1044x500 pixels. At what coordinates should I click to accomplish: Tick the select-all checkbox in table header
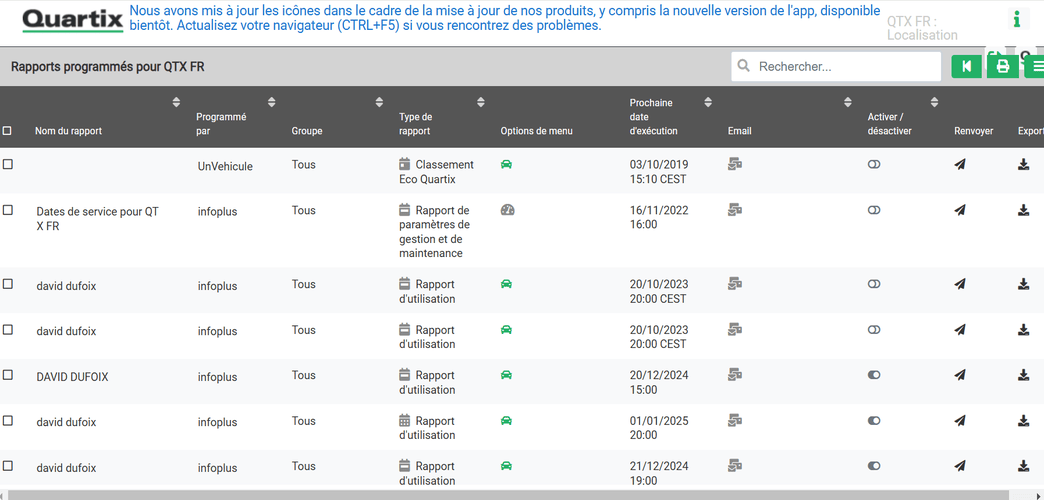pyautogui.click(x=7, y=131)
